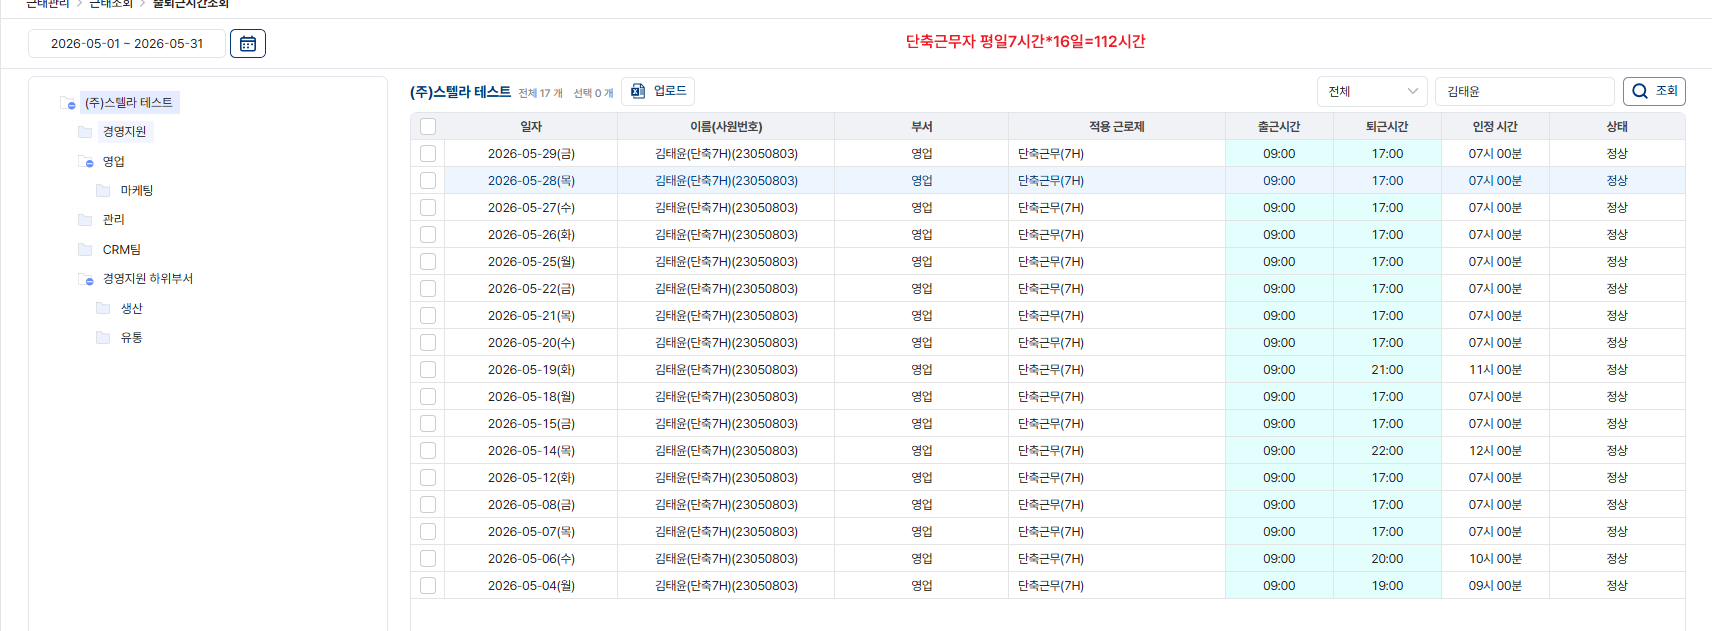This screenshot has width=1712, height=631.
Task: Select 경영지원 in the department tree
Action: (124, 132)
